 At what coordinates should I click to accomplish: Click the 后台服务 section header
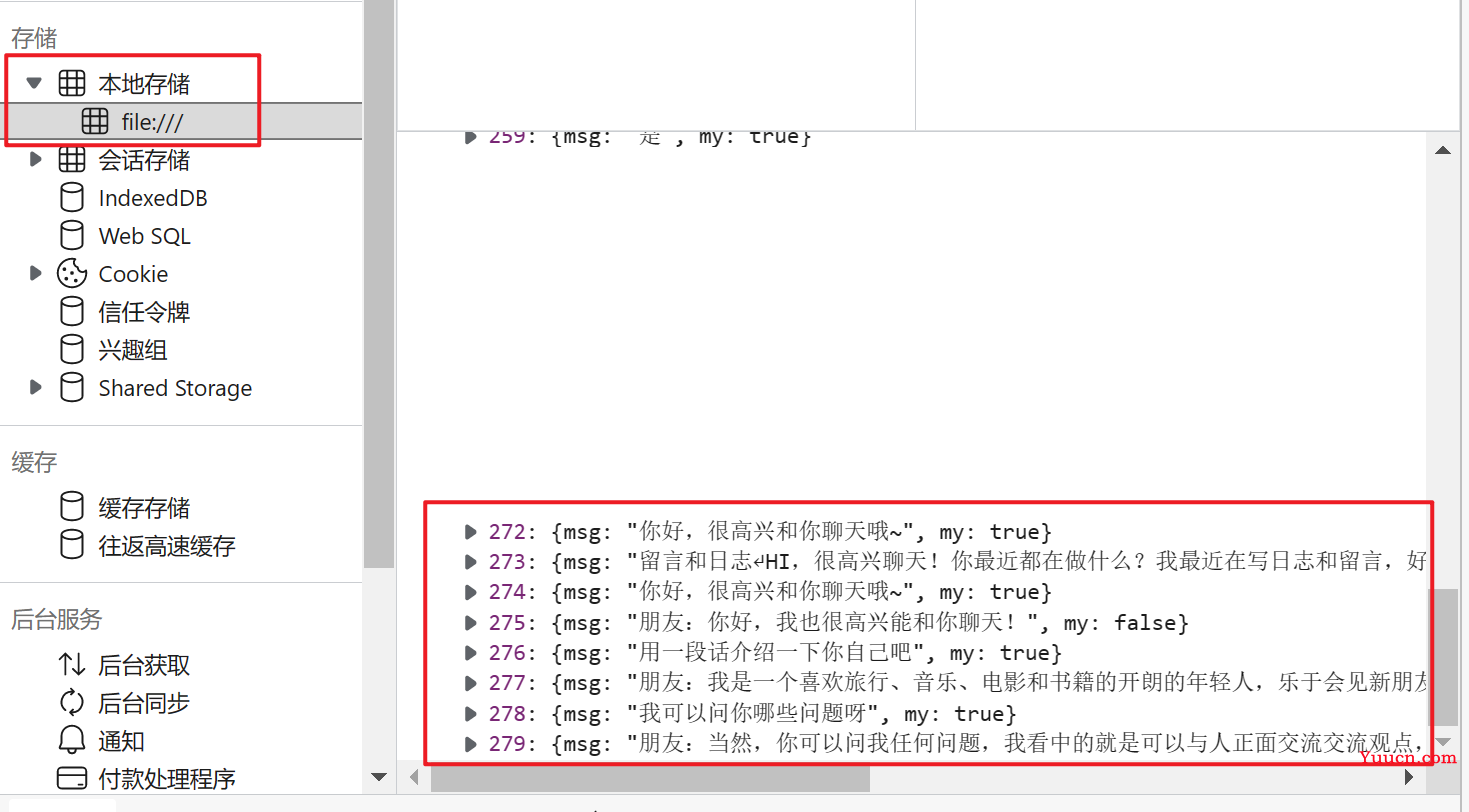click(x=56, y=619)
